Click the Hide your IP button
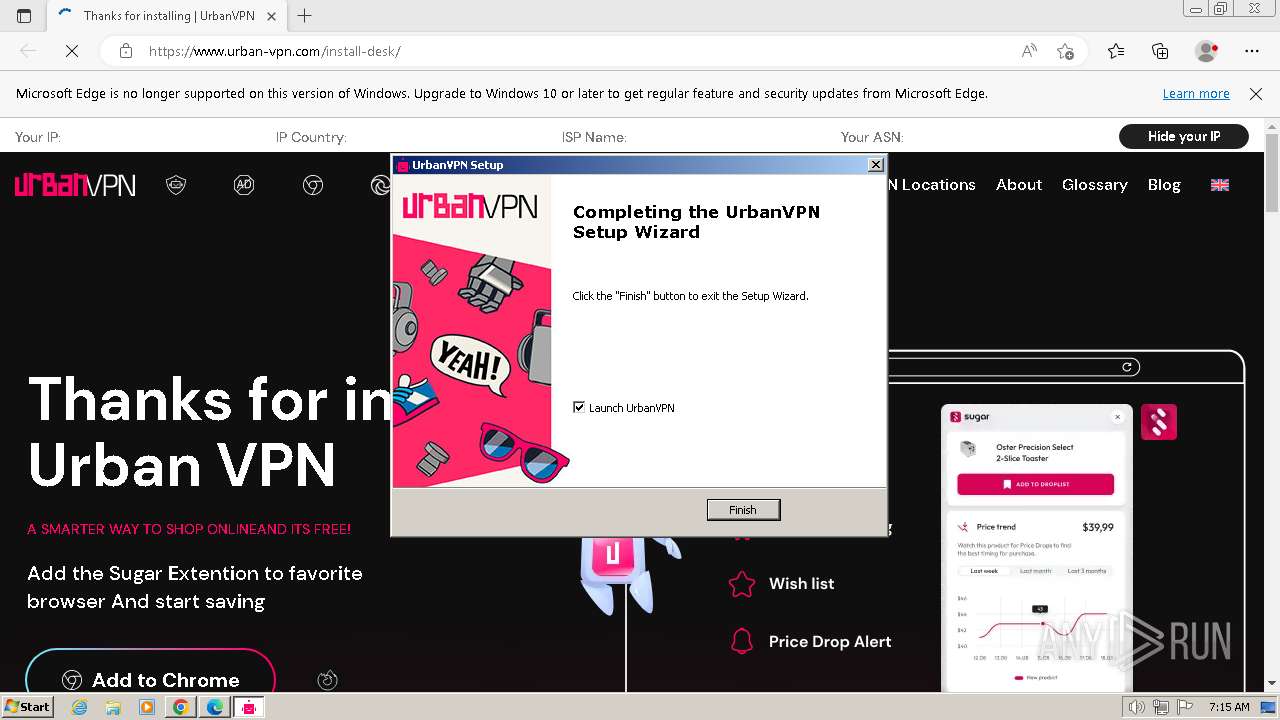The height and width of the screenshot is (720, 1280). tap(1184, 136)
